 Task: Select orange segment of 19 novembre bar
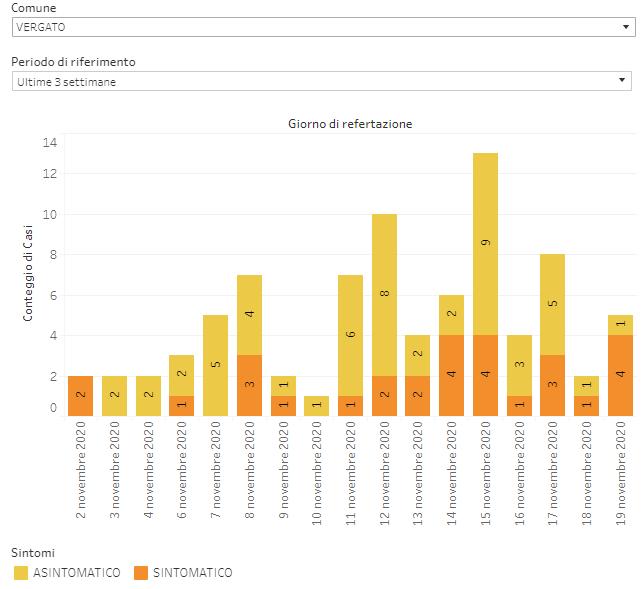click(620, 375)
